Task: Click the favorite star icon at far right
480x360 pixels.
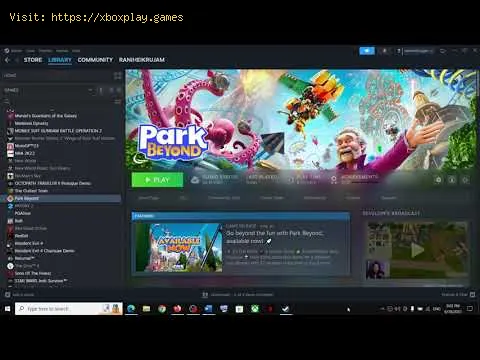Action: click(x=465, y=180)
